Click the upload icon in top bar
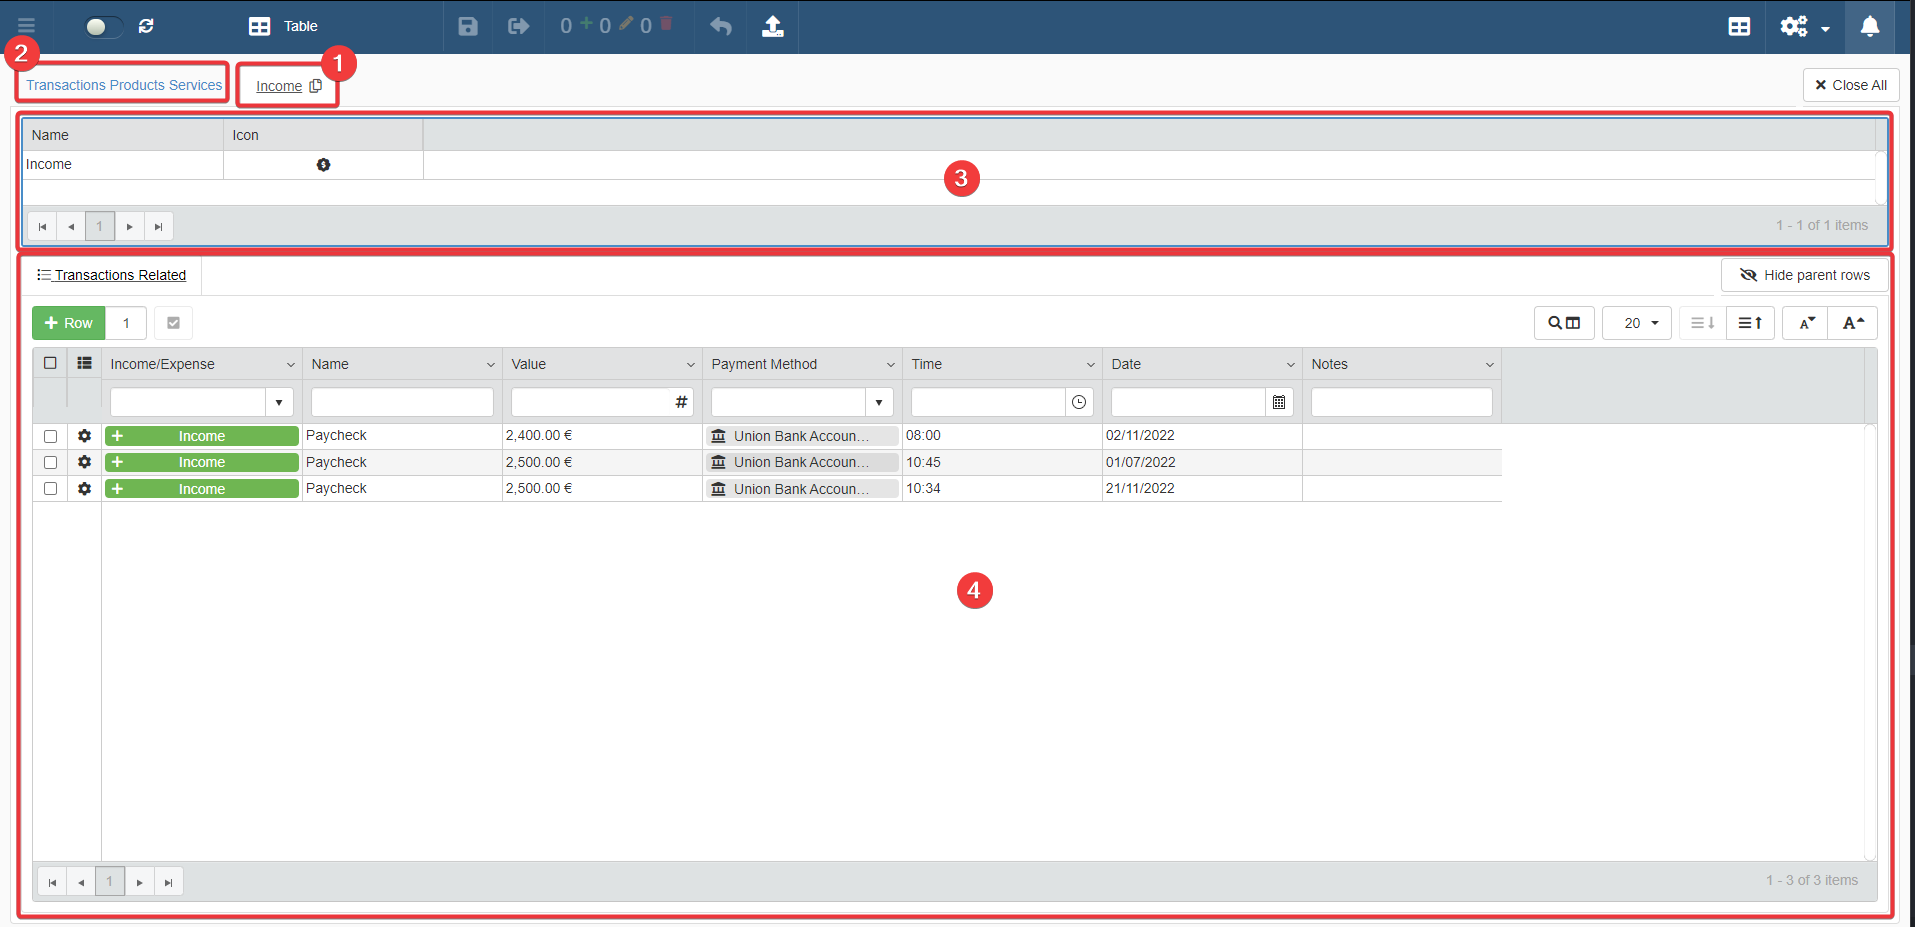Screen dimensions: 1915x927 [x=772, y=26]
